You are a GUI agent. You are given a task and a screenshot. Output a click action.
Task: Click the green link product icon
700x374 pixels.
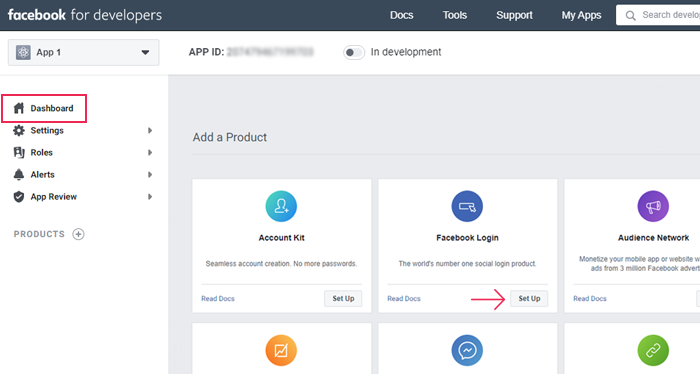click(653, 350)
